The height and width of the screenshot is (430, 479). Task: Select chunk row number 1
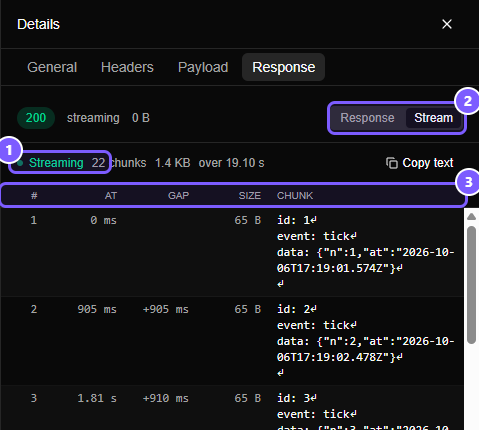point(232,252)
